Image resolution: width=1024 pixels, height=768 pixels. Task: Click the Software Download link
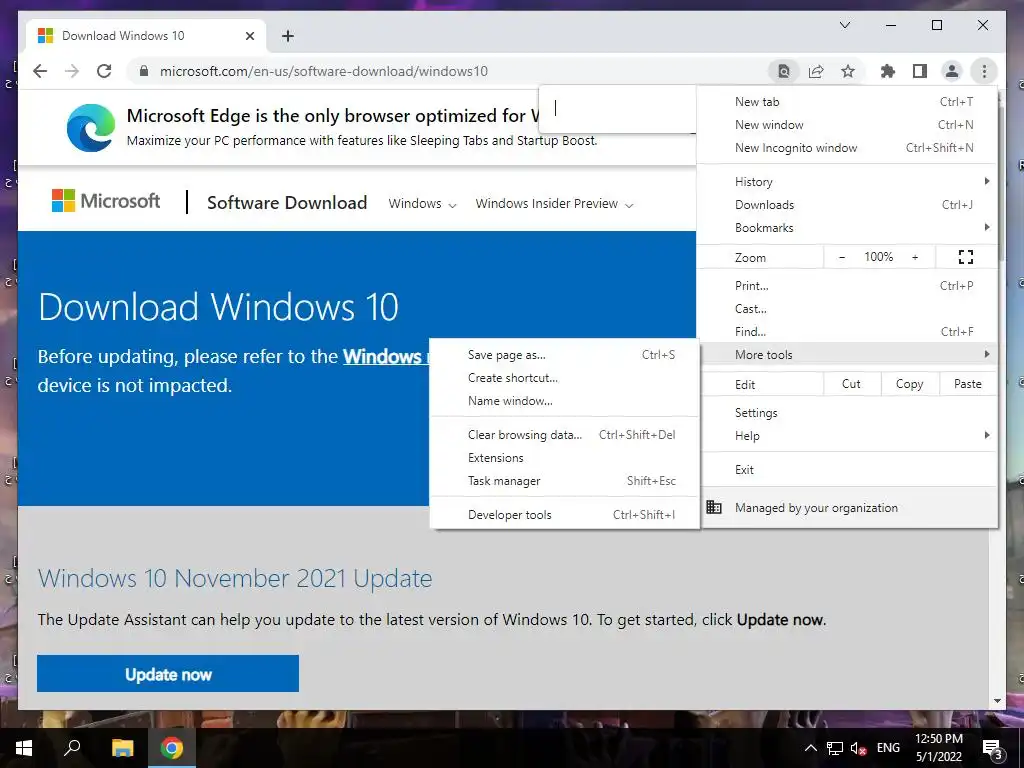[287, 202]
